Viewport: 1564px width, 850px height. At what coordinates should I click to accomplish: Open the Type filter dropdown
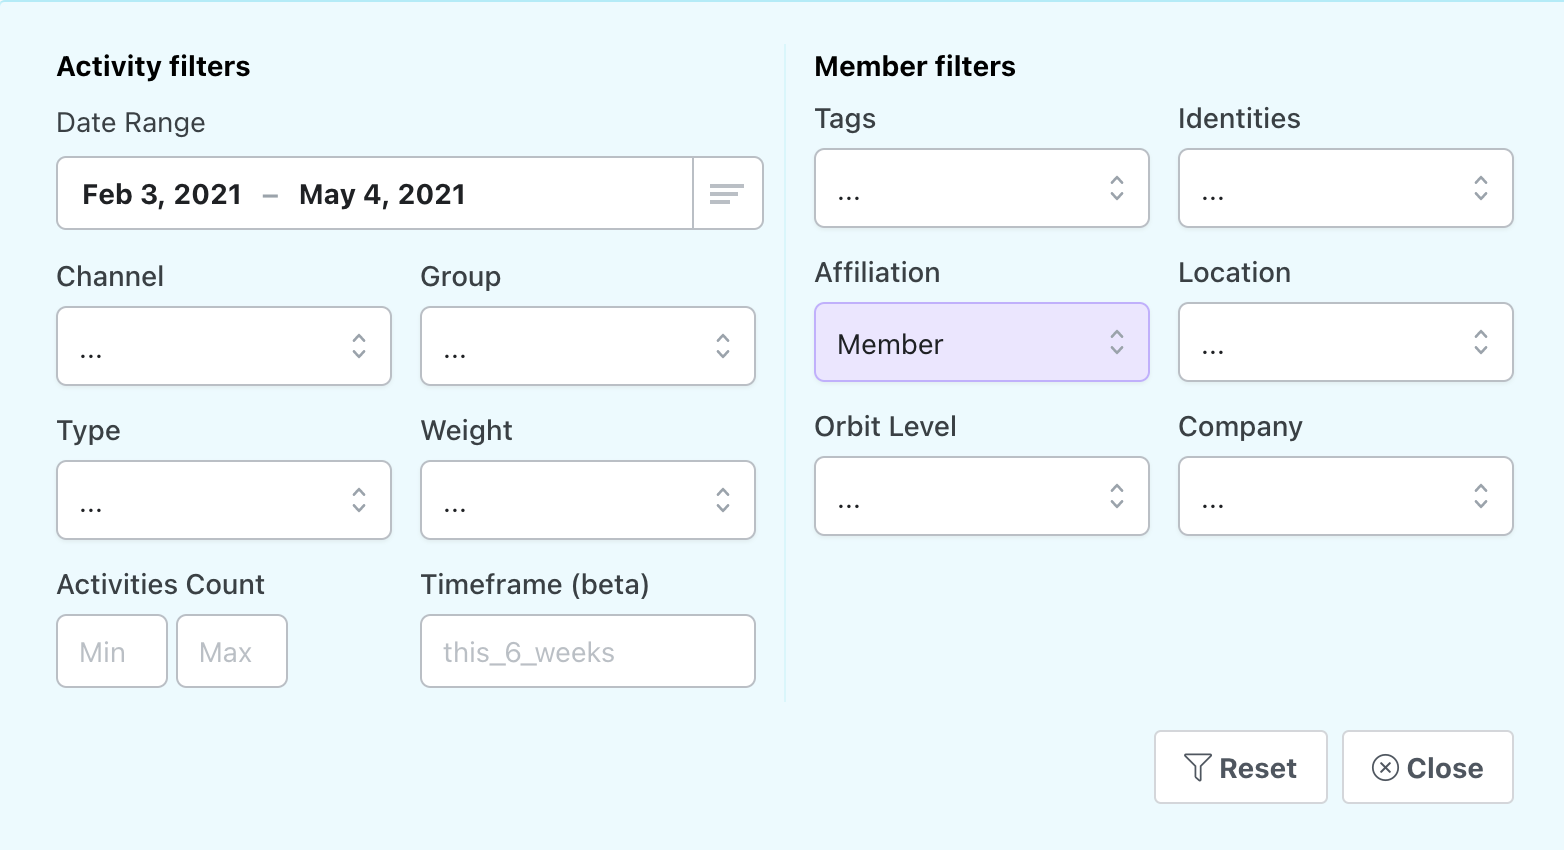point(224,500)
